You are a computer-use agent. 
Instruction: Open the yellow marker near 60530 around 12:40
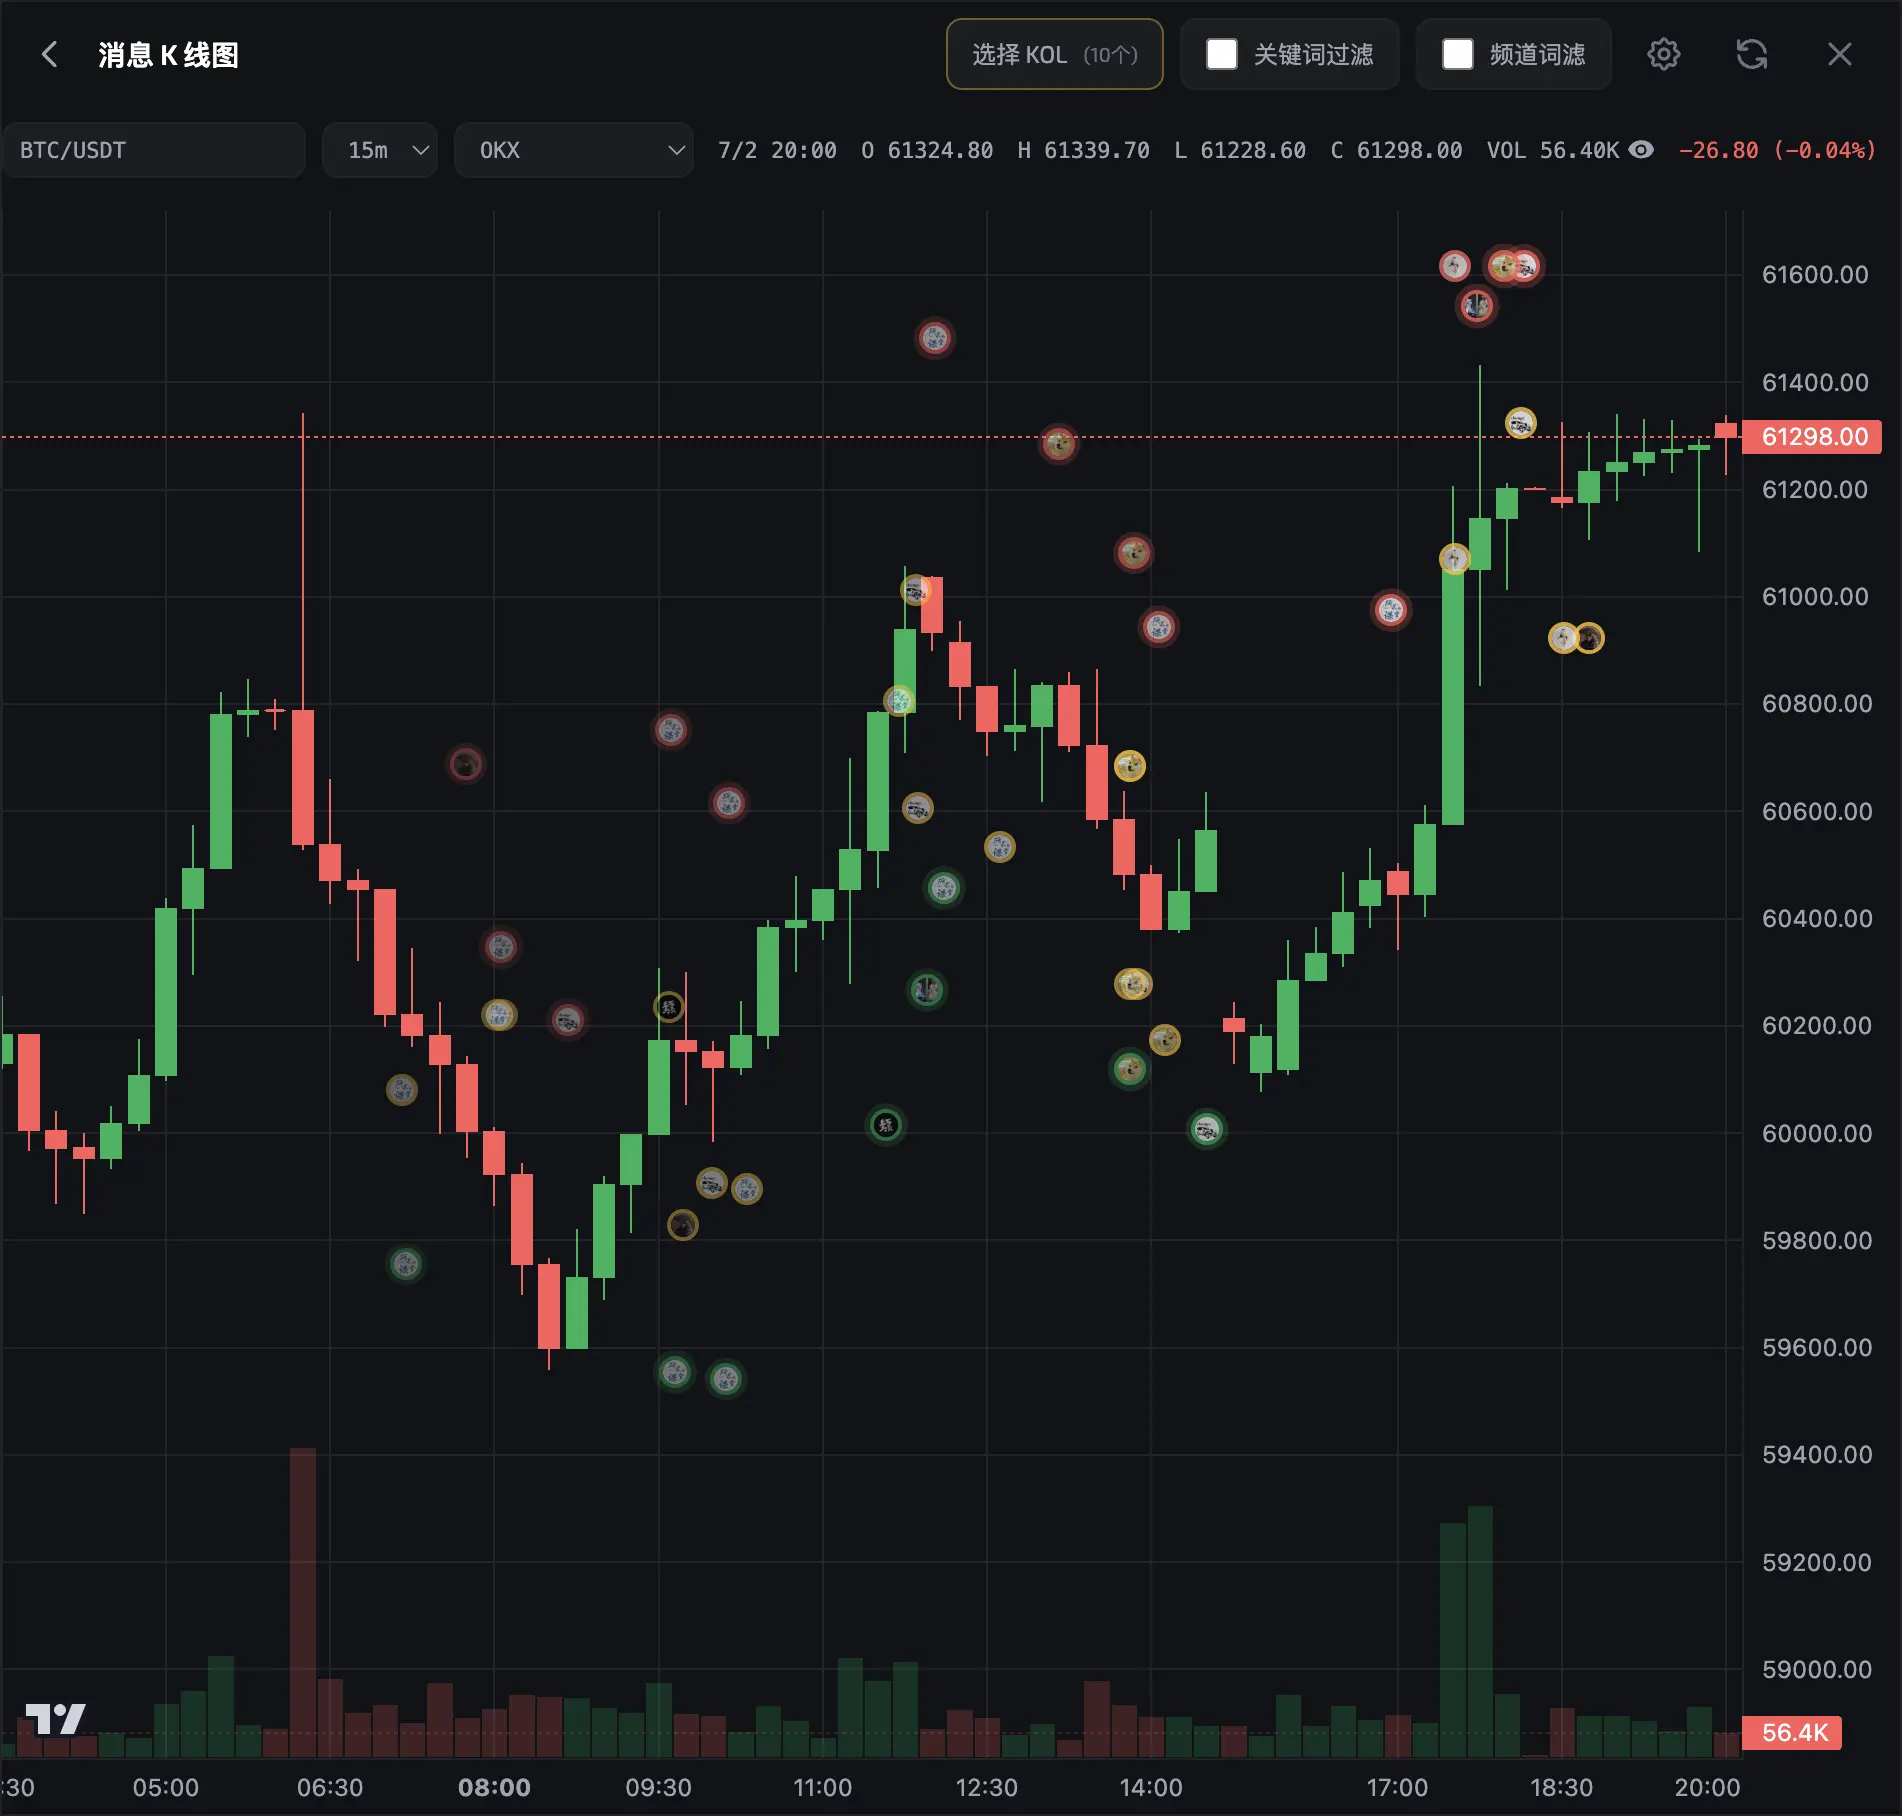1000,847
